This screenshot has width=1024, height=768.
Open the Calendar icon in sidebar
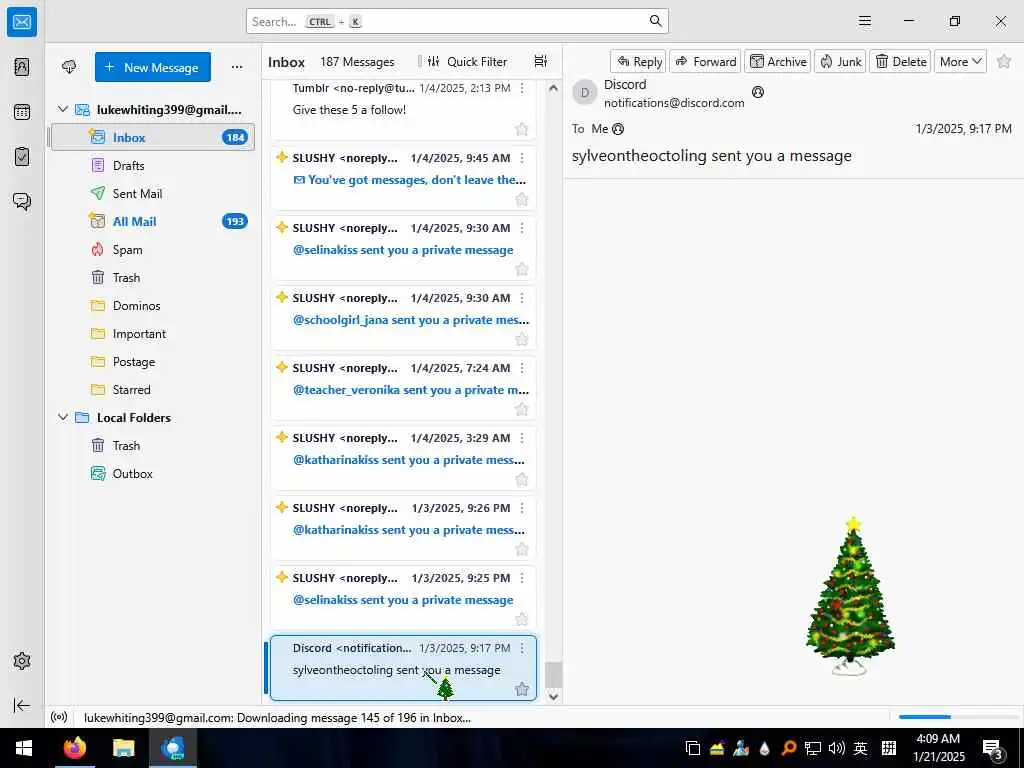[x=22, y=112]
